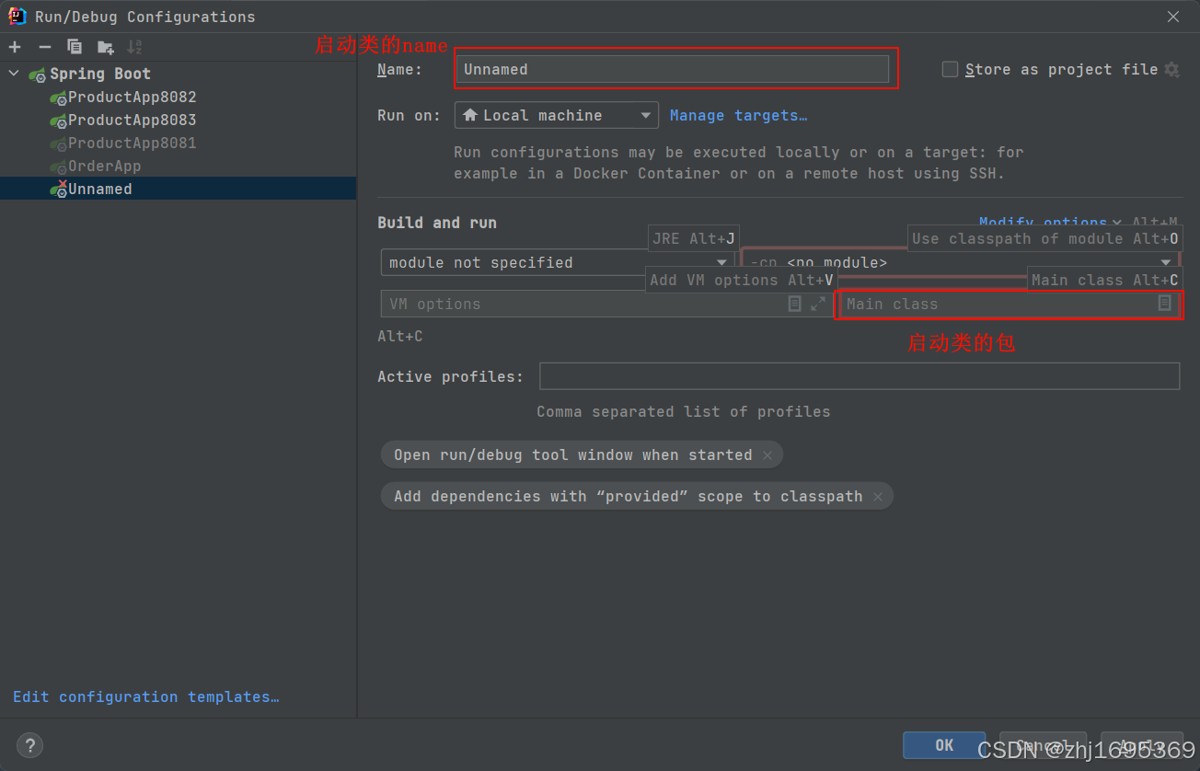
Task: Enable the Store as project file checkbox
Action: pyautogui.click(x=950, y=69)
